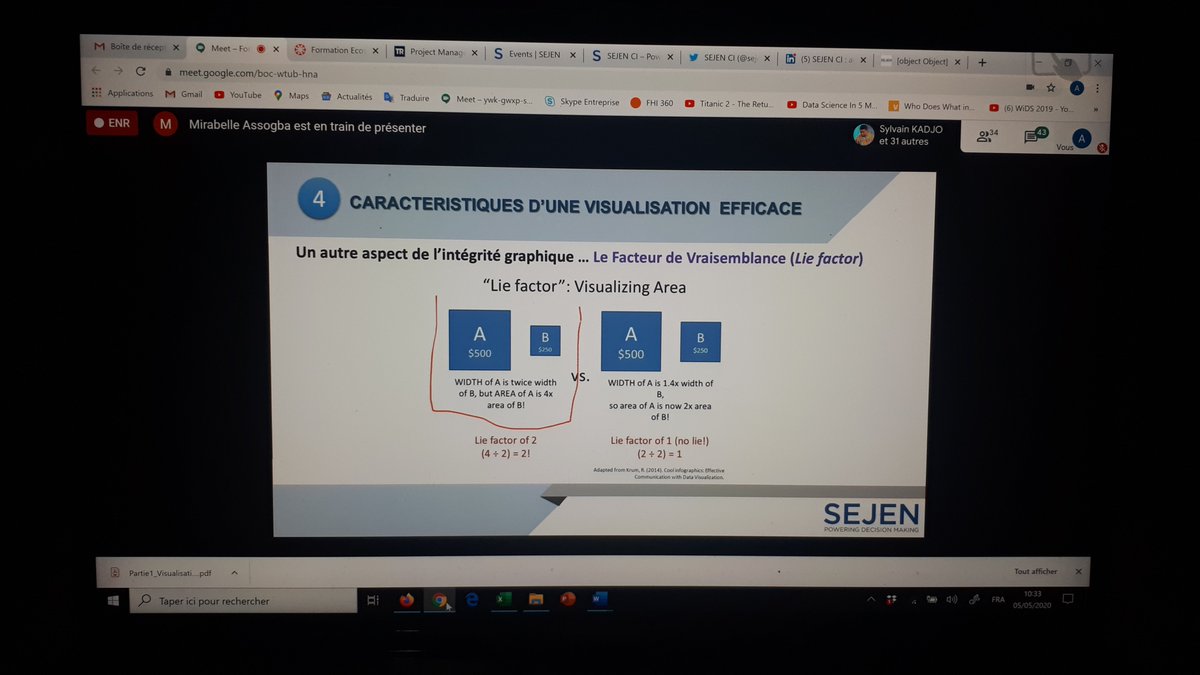The width and height of the screenshot is (1200, 675).
Task: Open the Actualités bookmark
Action: click(347, 97)
